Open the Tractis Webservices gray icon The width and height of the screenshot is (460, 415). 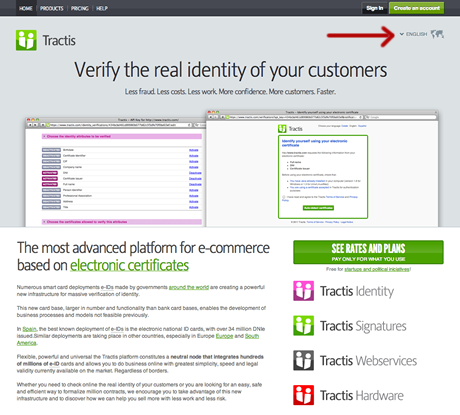303,360
